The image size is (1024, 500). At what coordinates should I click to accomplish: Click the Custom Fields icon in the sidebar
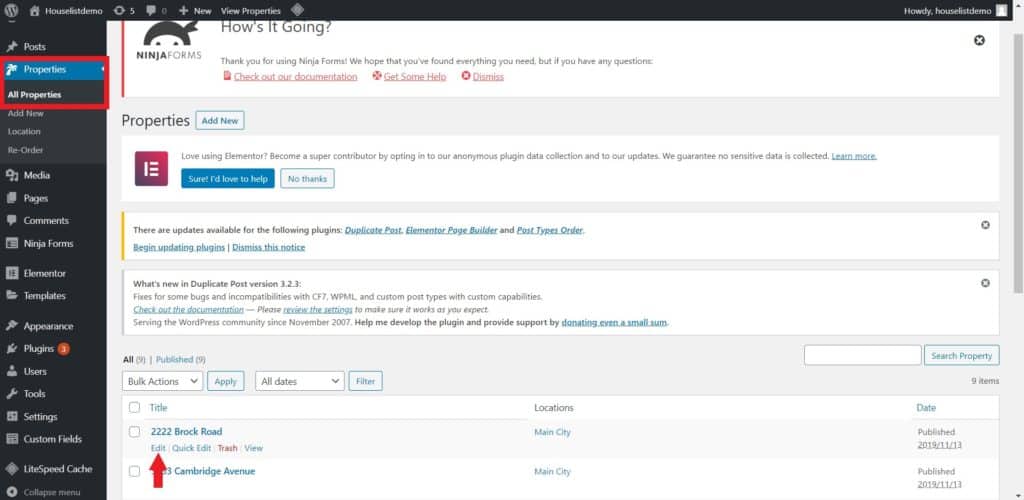click(11, 439)
